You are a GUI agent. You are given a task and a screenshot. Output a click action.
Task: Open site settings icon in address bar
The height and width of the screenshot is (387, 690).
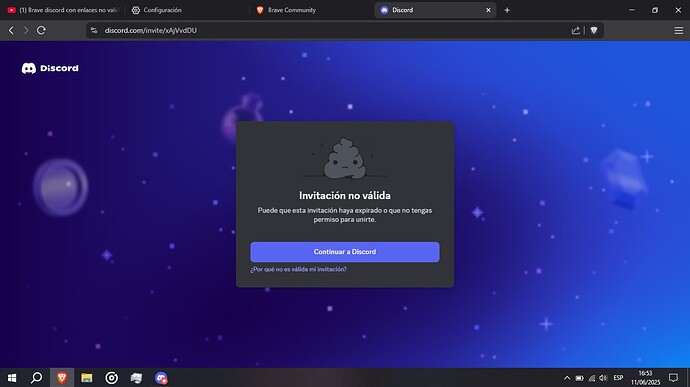tap(94, 30)
